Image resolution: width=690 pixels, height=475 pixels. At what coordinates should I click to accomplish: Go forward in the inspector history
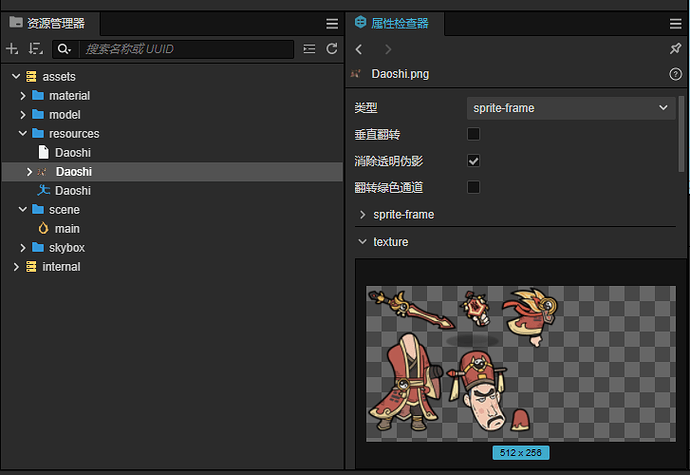pos(388,49)
